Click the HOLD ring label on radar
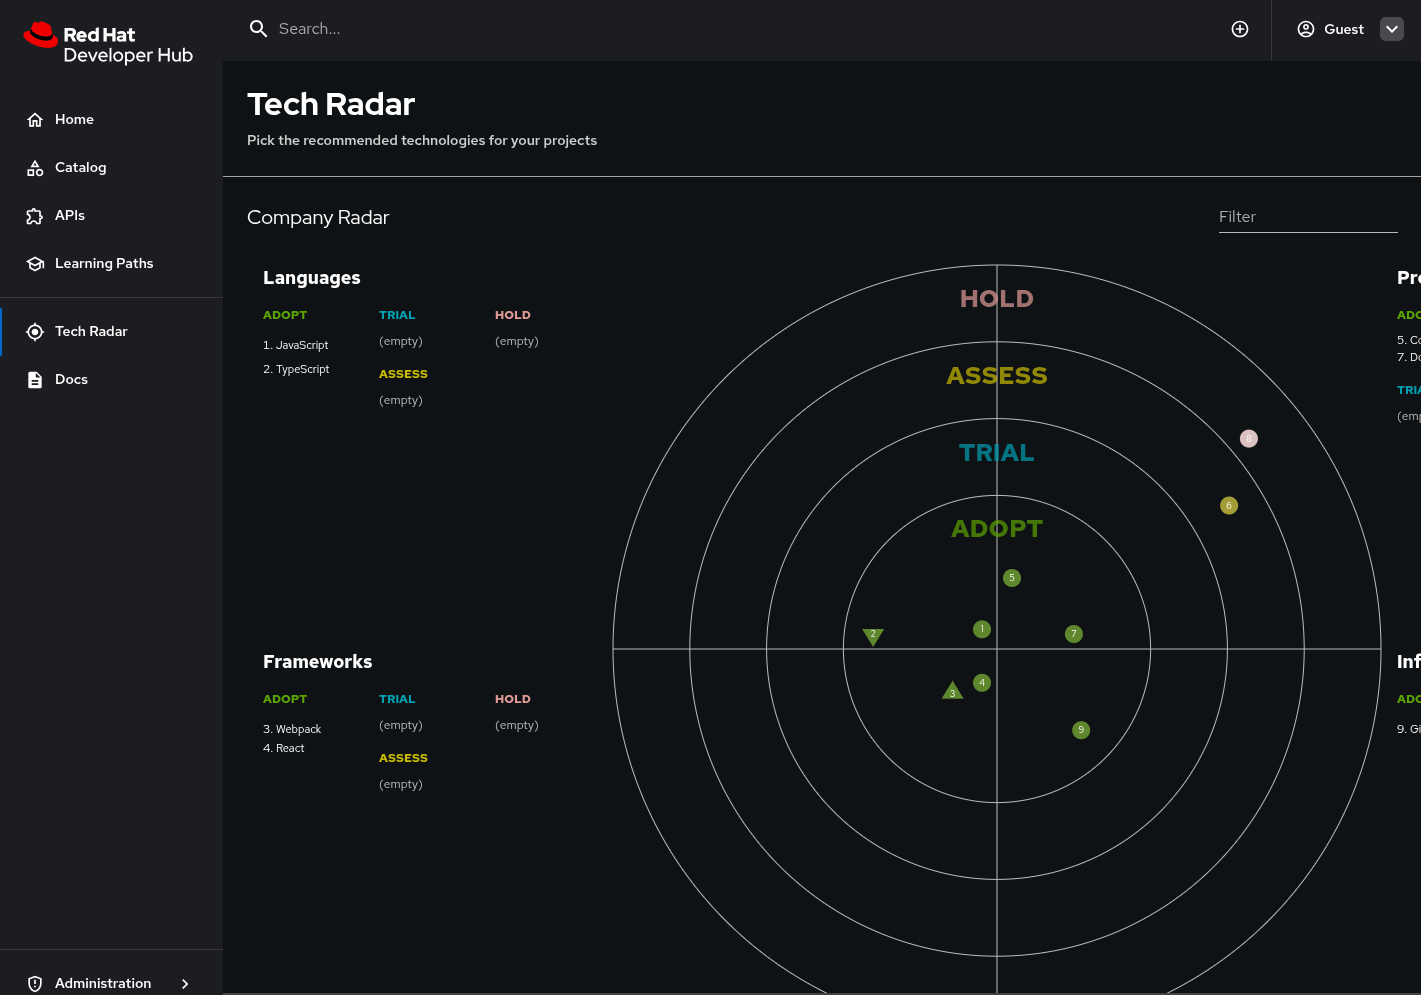This screenshot has height=995, width=1421. (997, 299)
